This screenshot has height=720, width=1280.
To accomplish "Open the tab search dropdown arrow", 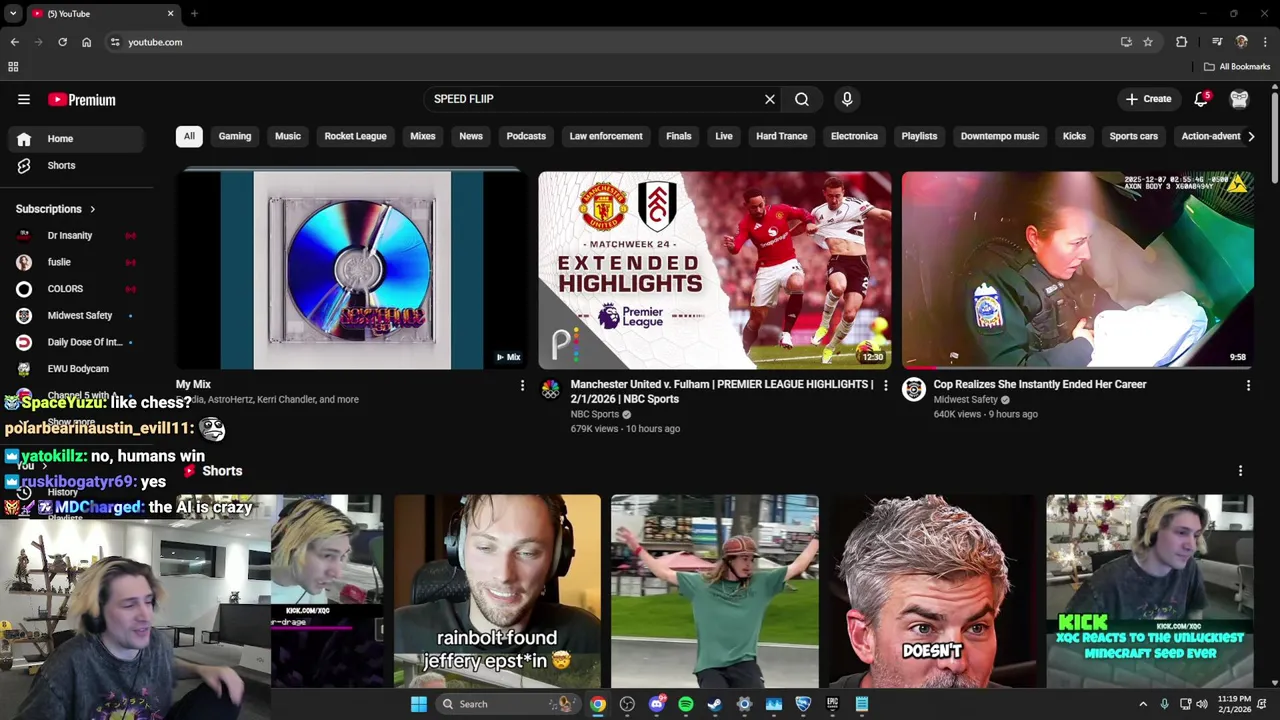I will (x=13, y=14).
